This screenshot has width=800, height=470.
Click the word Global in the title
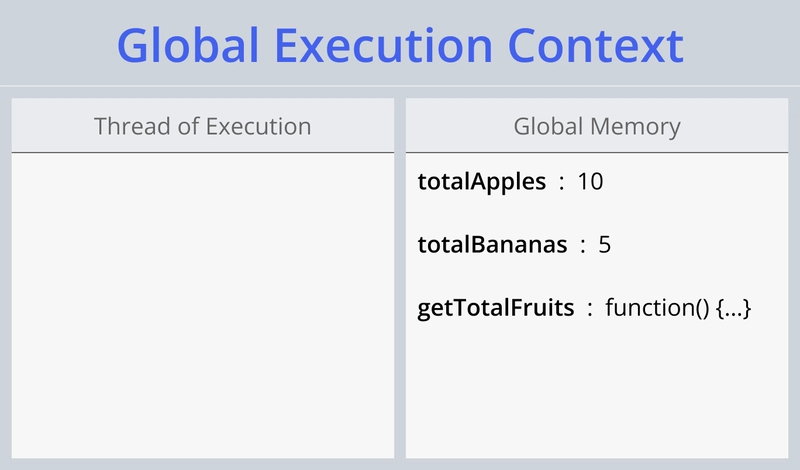188,46
